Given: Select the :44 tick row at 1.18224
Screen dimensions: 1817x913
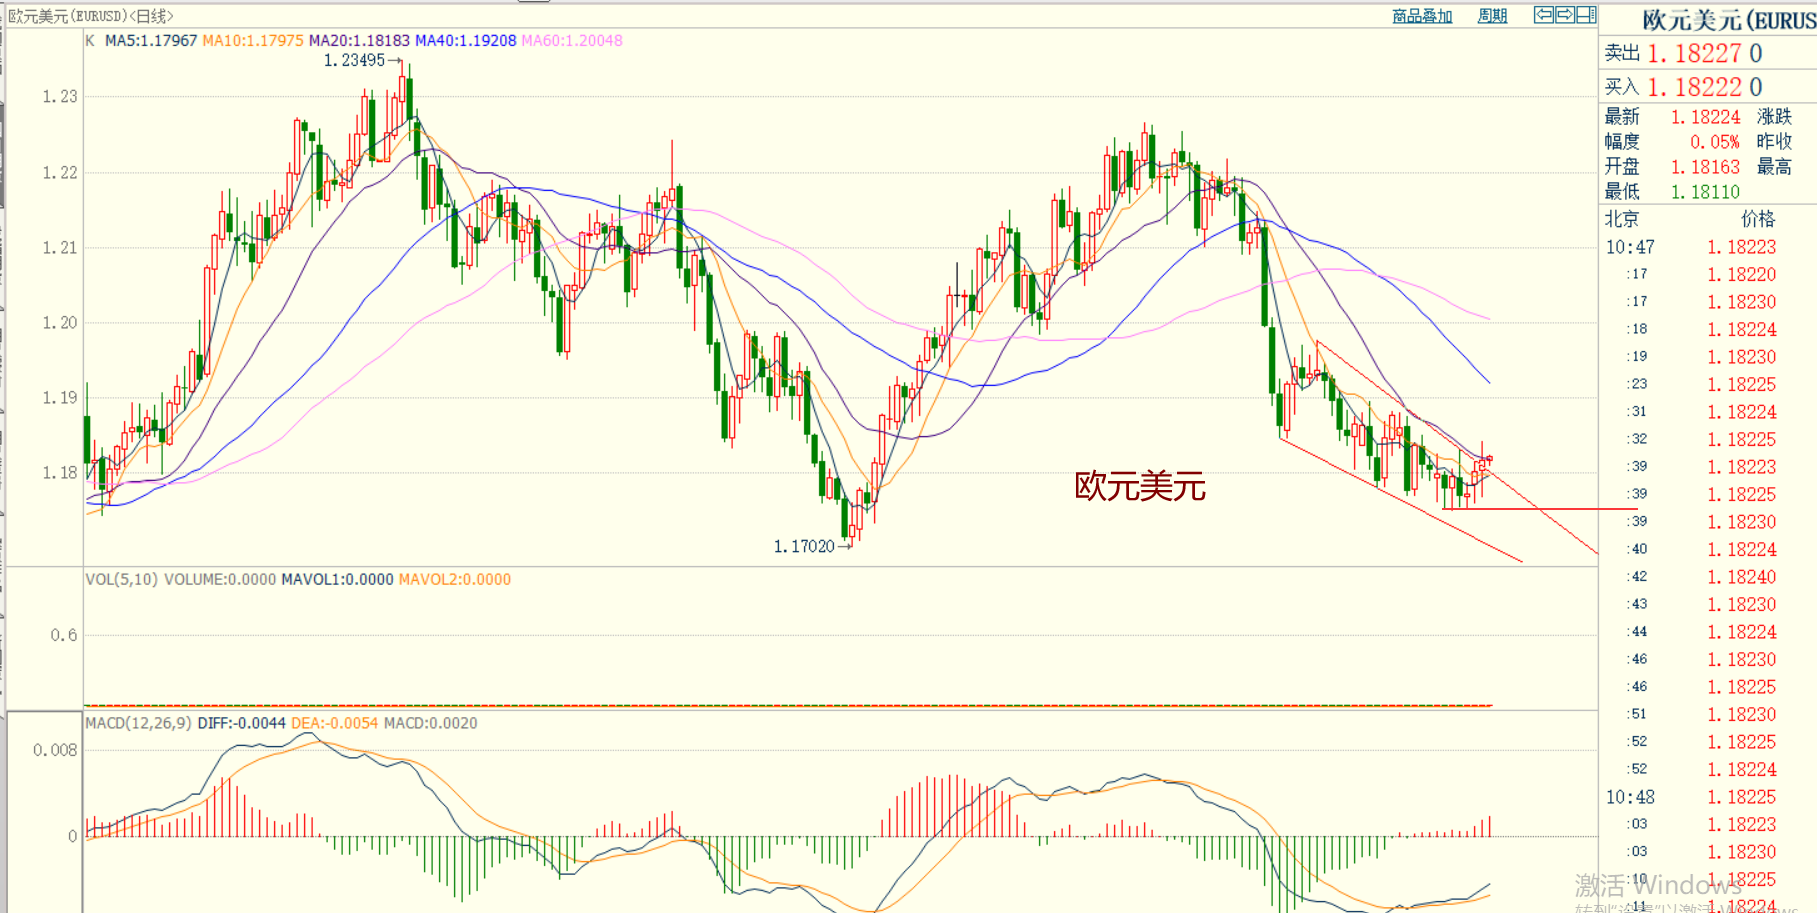Looking at the screenshot, I should tap(1708, 632).
